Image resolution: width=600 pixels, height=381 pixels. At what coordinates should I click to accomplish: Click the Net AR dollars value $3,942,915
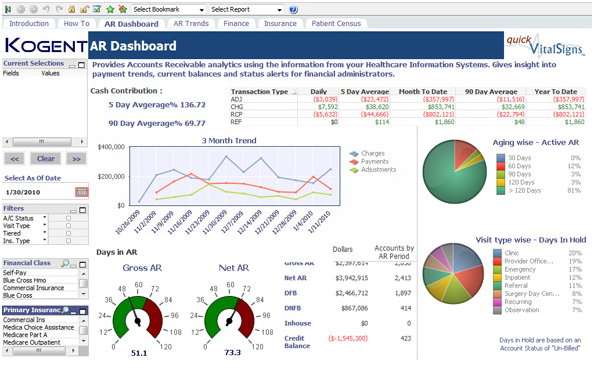pos(352,278)
